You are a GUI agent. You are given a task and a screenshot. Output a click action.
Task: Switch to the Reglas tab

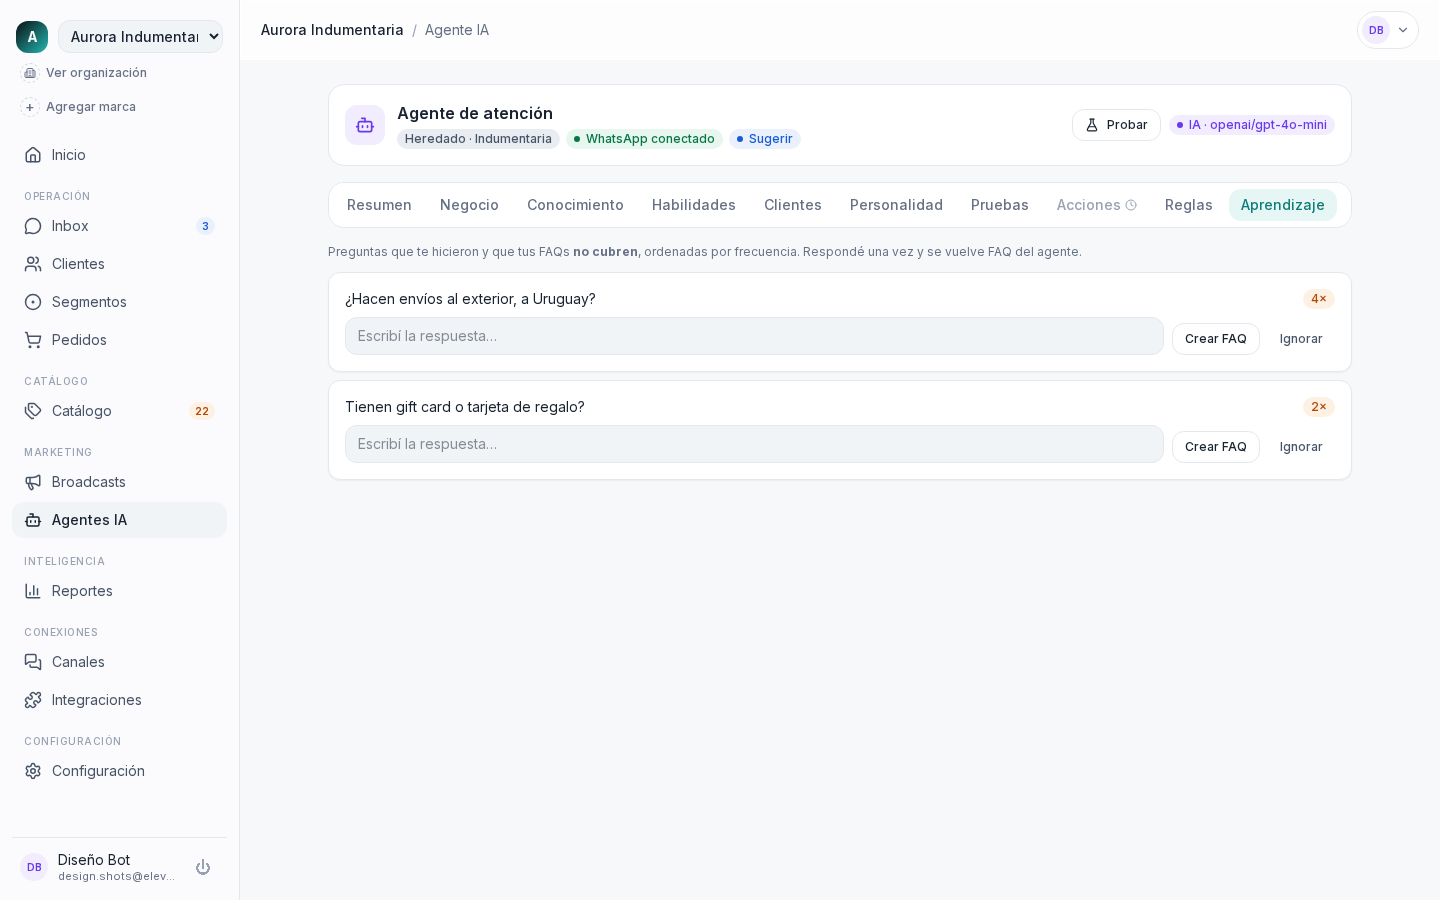coord(1189,205)
